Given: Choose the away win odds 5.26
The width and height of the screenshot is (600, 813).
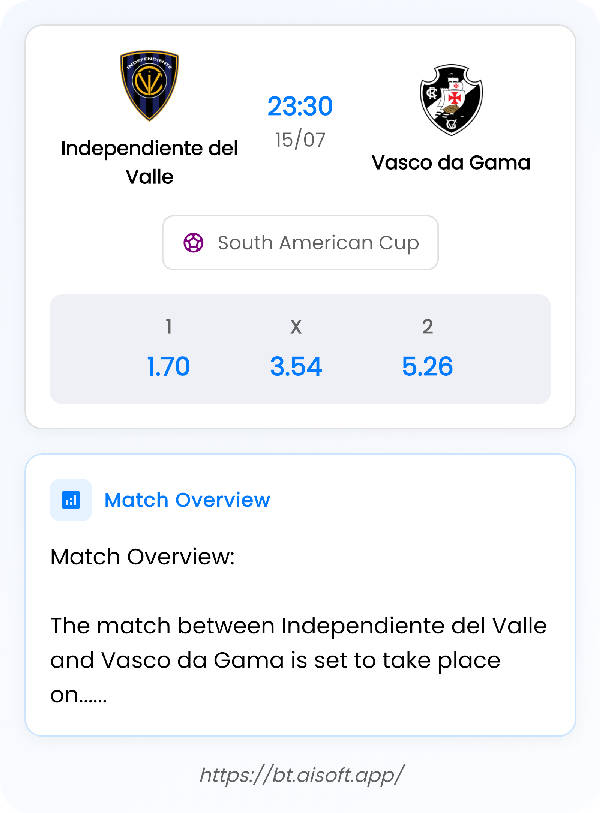Looking at the screenshot, I should pos(428,366).
